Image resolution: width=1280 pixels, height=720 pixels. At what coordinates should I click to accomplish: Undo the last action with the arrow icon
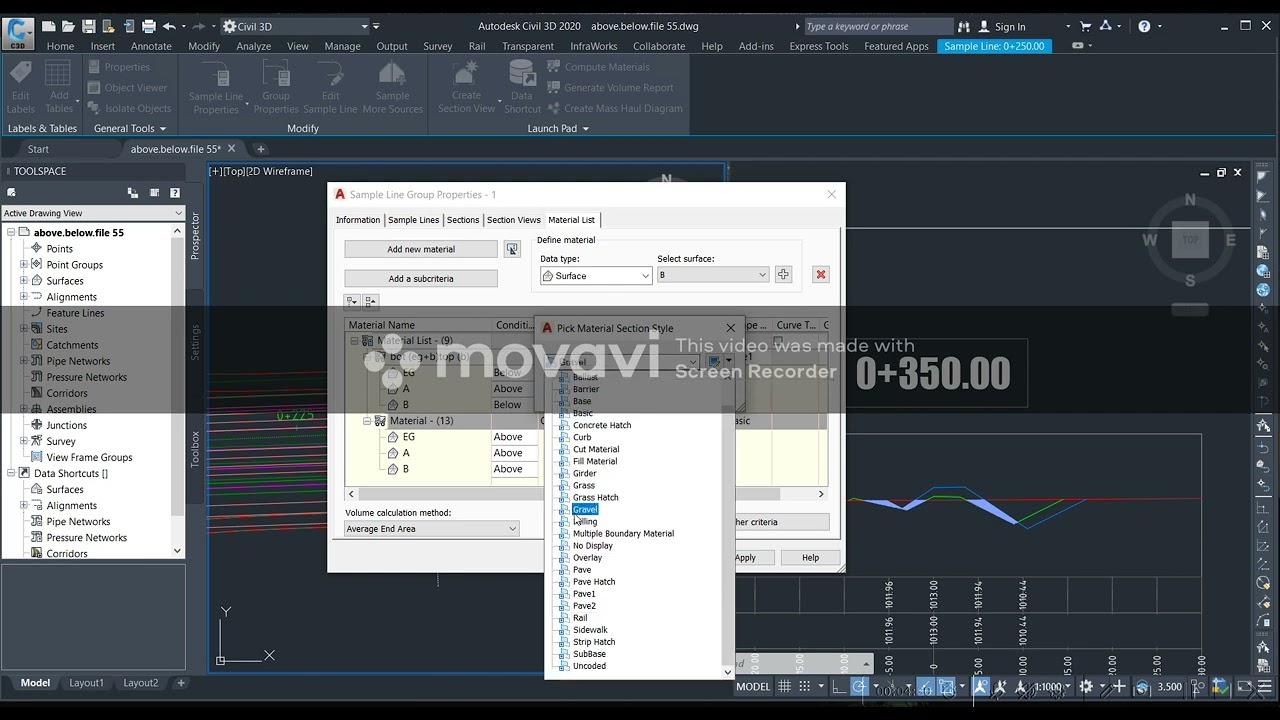tap(169, 26)
